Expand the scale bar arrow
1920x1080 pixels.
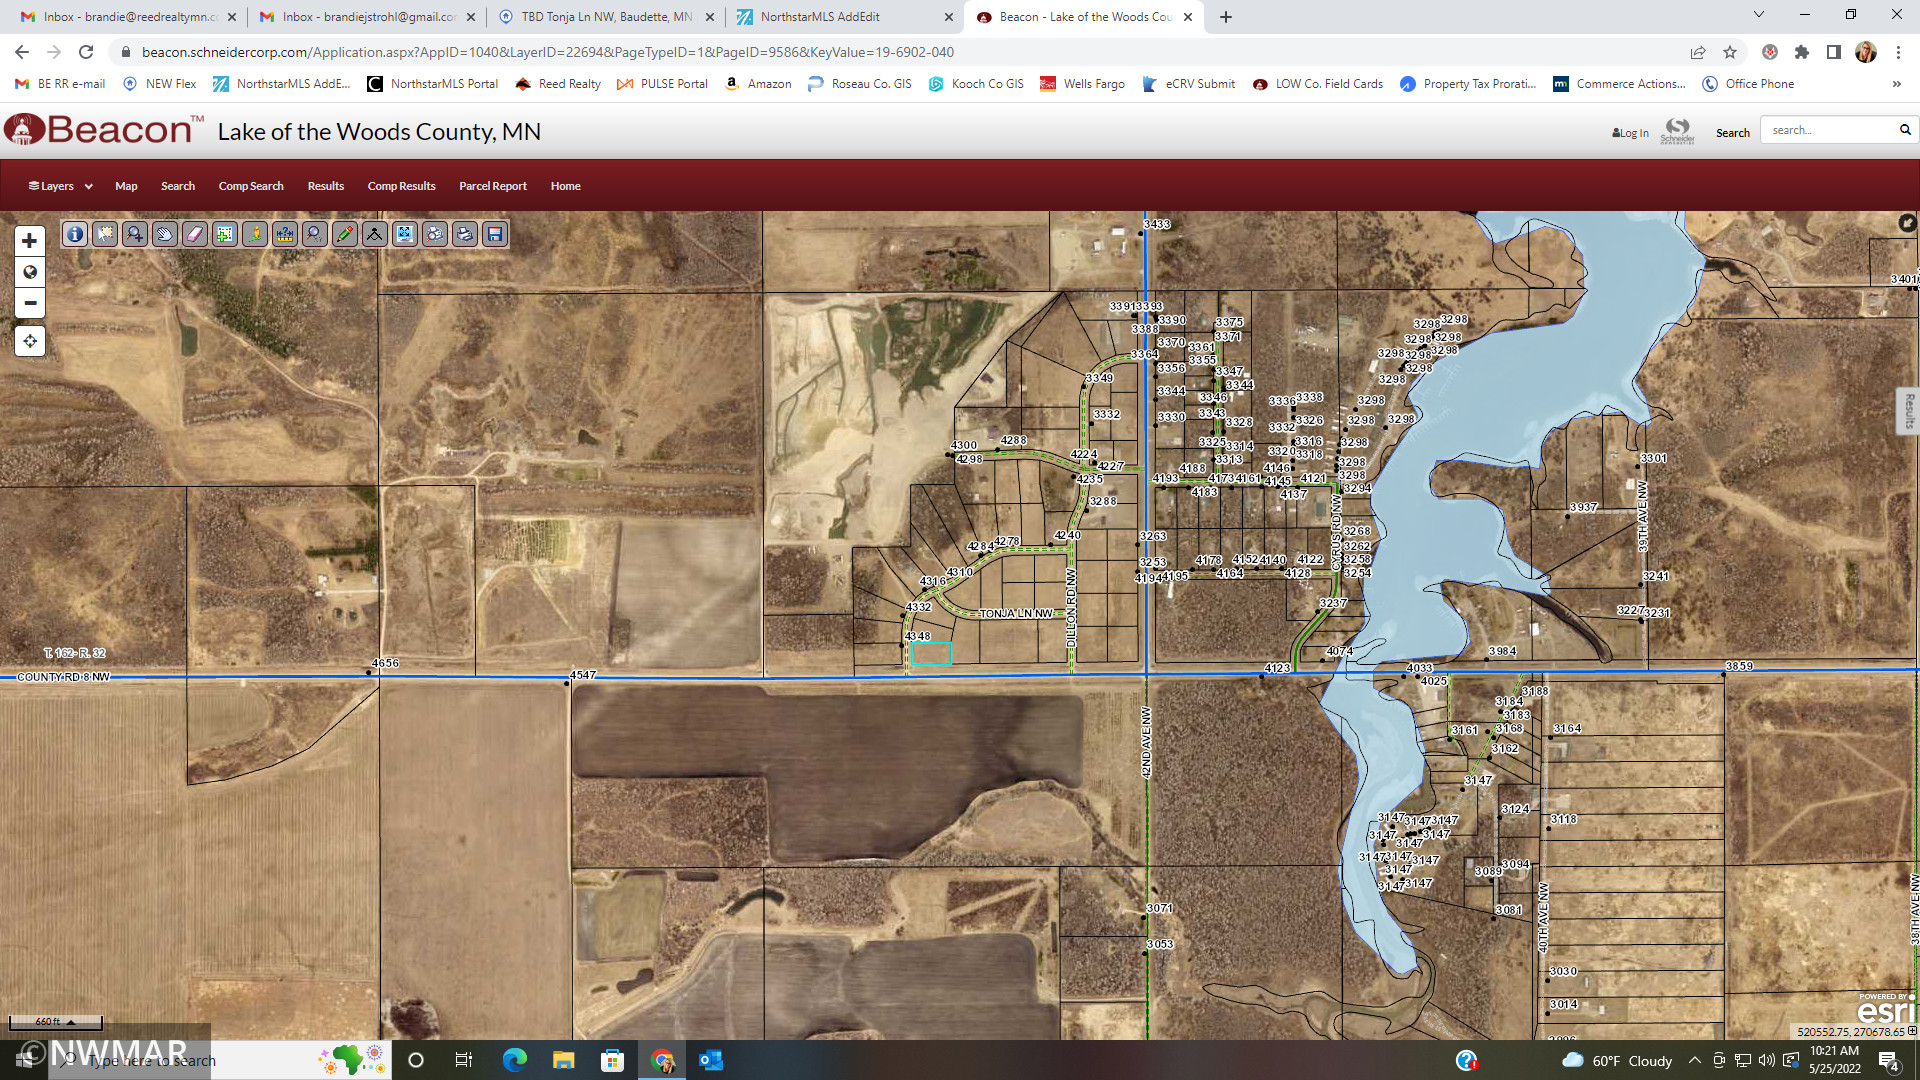point(71,1021)
